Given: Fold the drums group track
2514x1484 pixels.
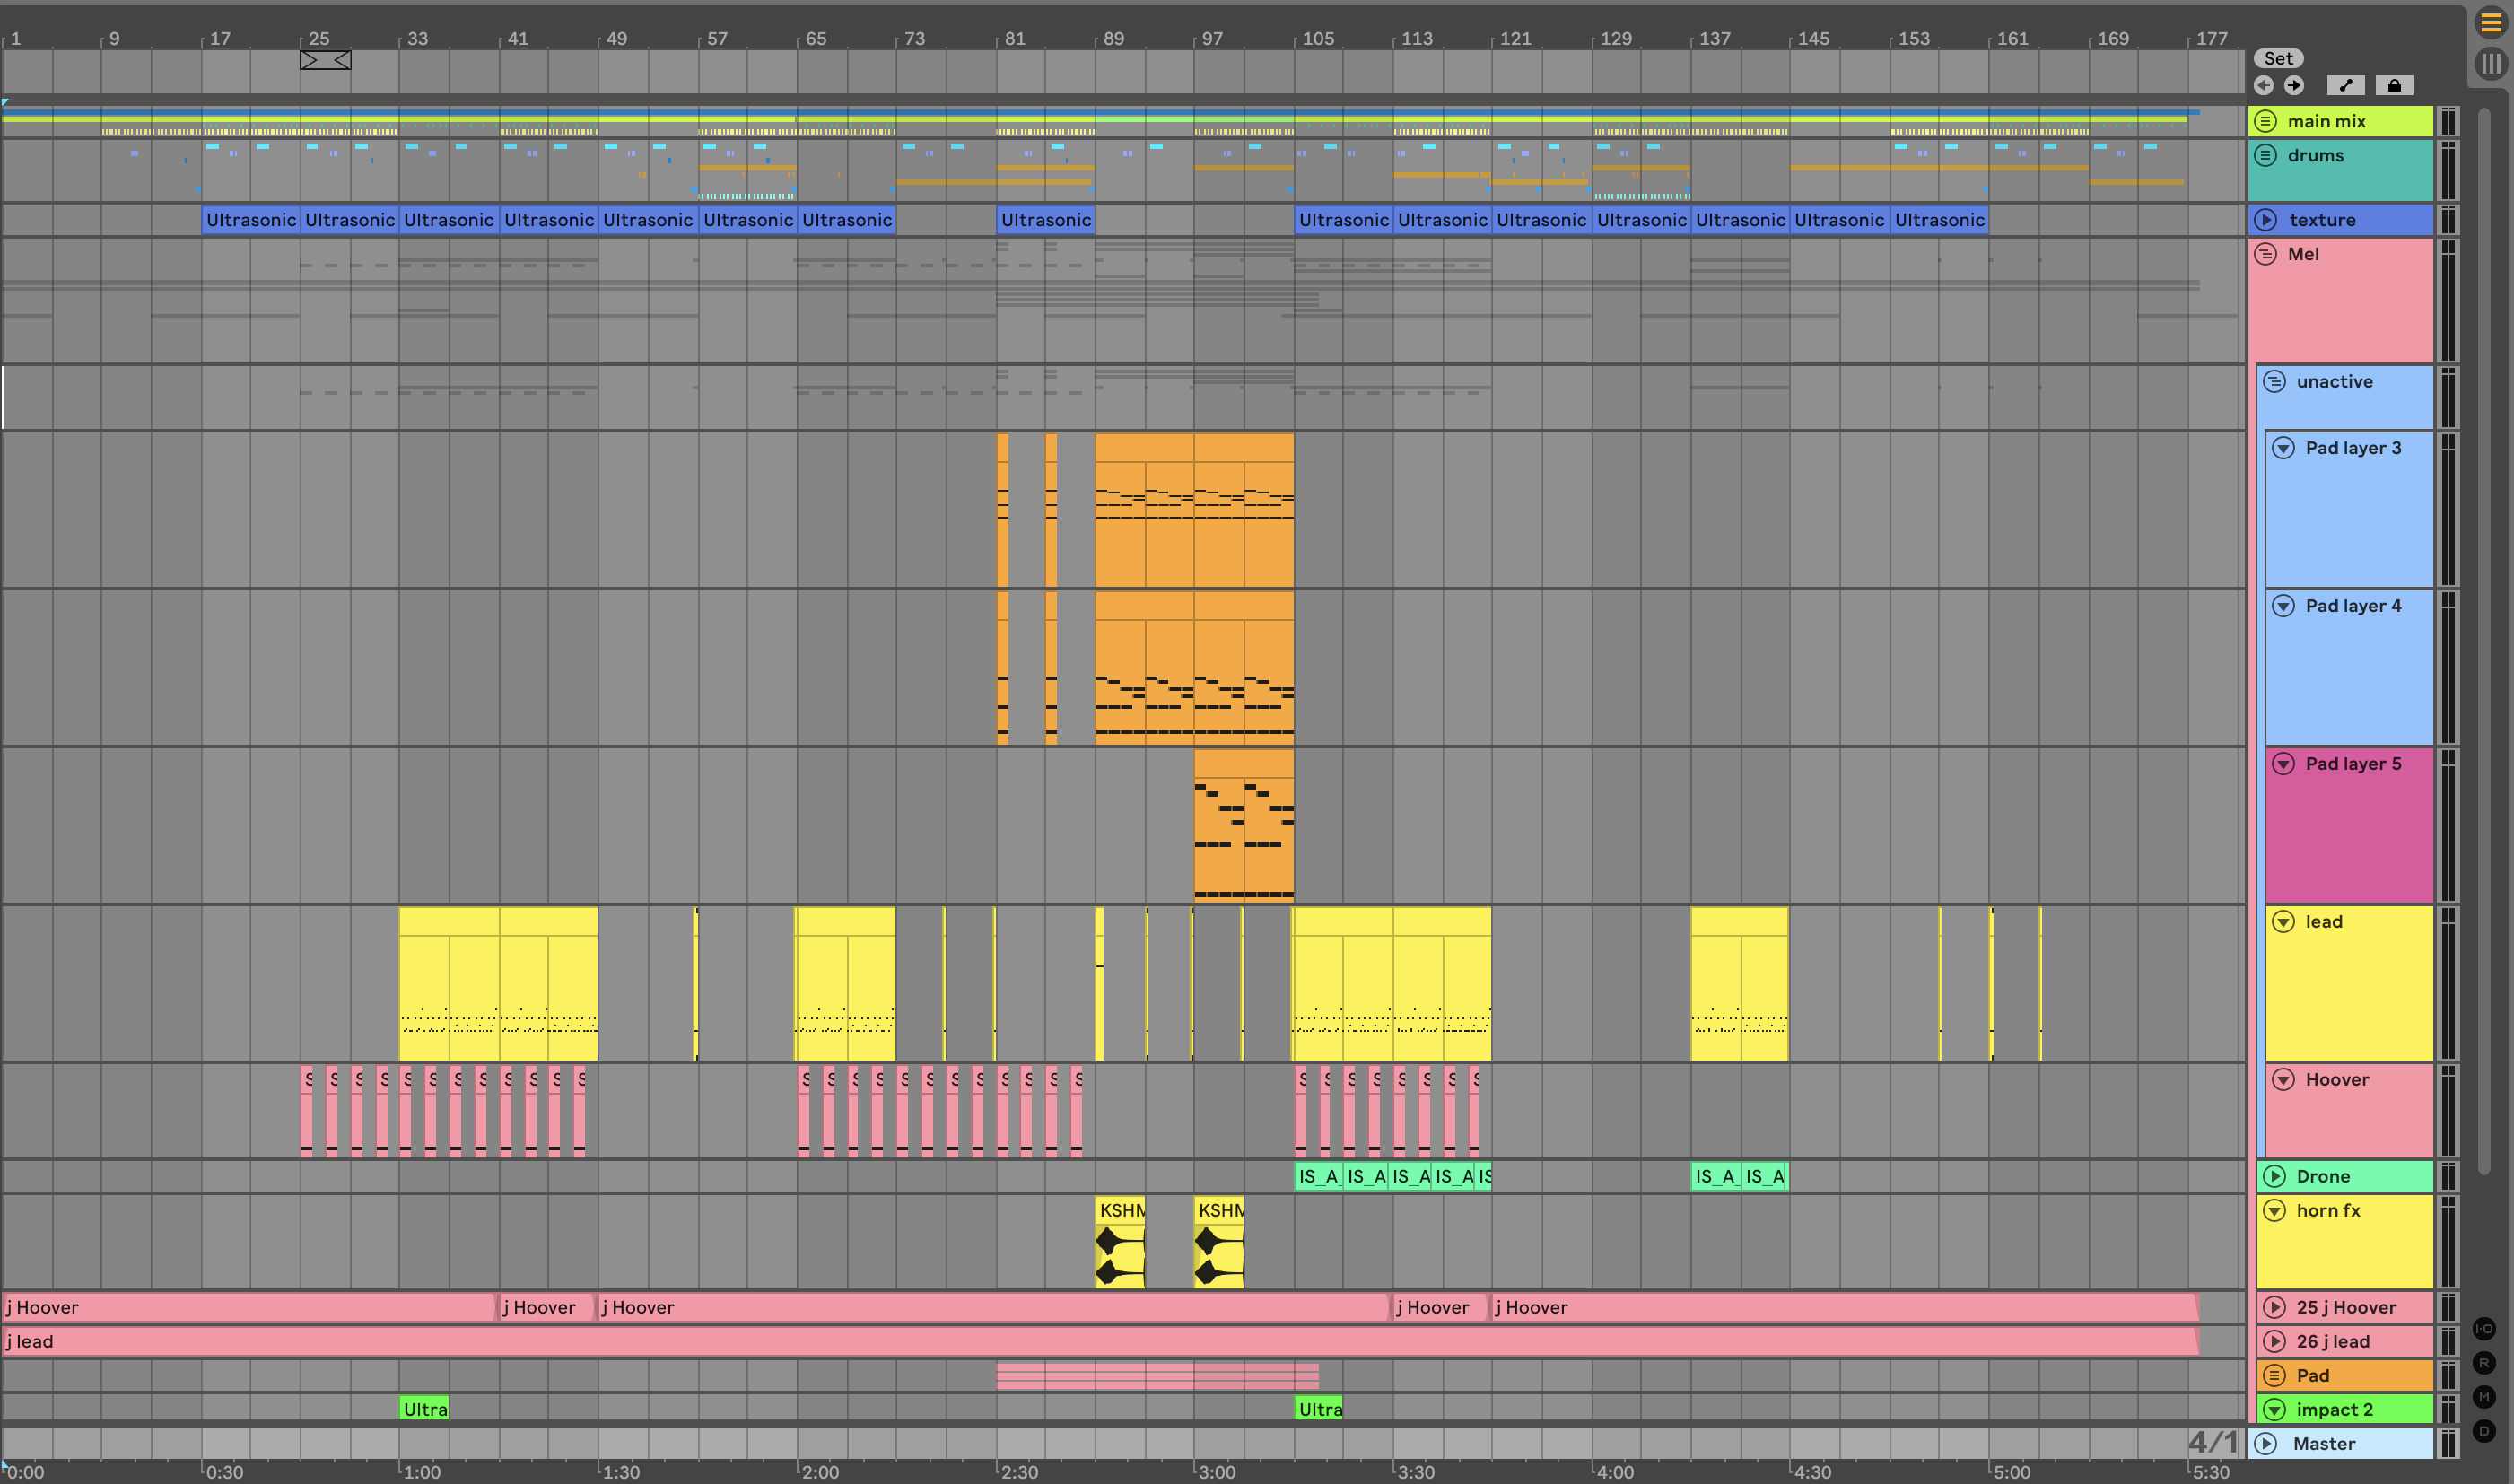Looking at the screenshot, I should (x=2266, y=155).
